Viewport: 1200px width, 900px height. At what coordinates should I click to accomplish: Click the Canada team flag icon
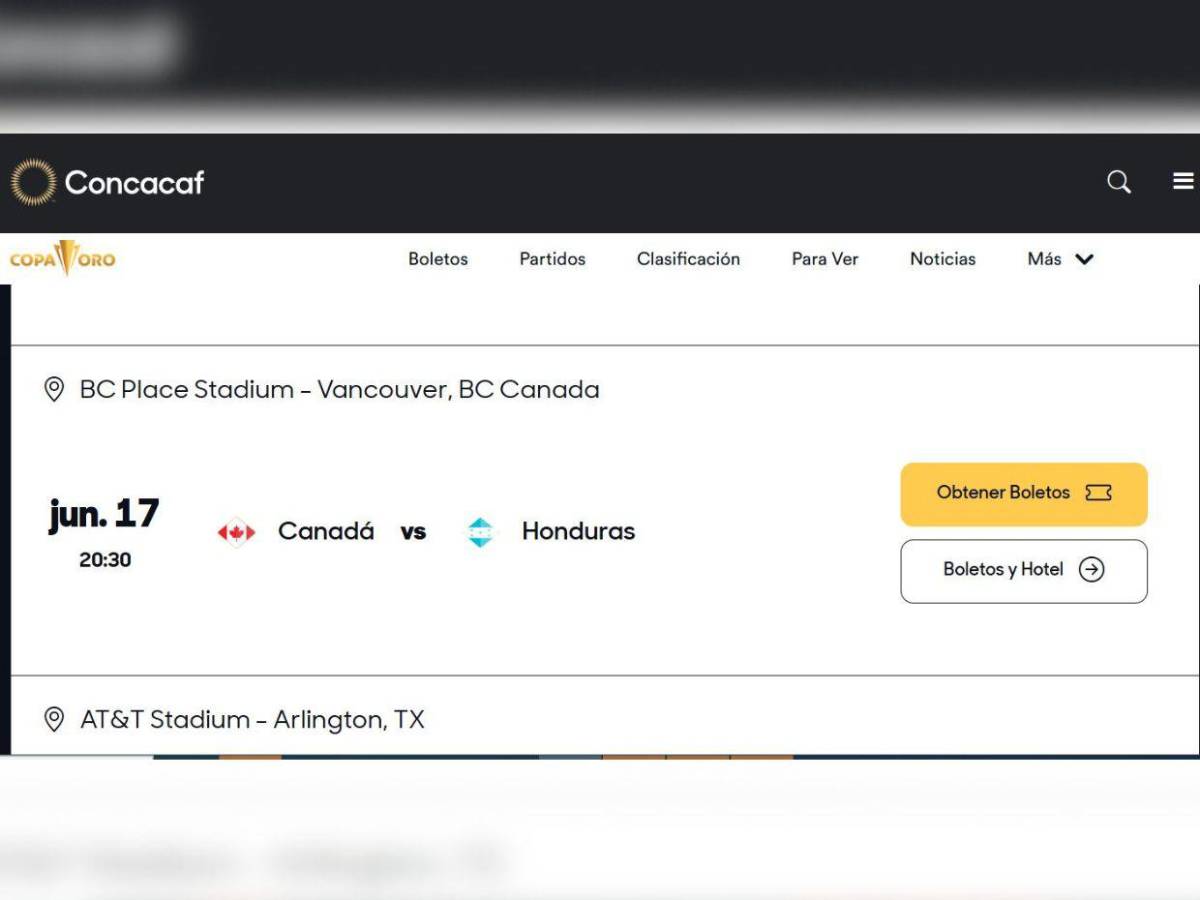(x=236, y=532)
